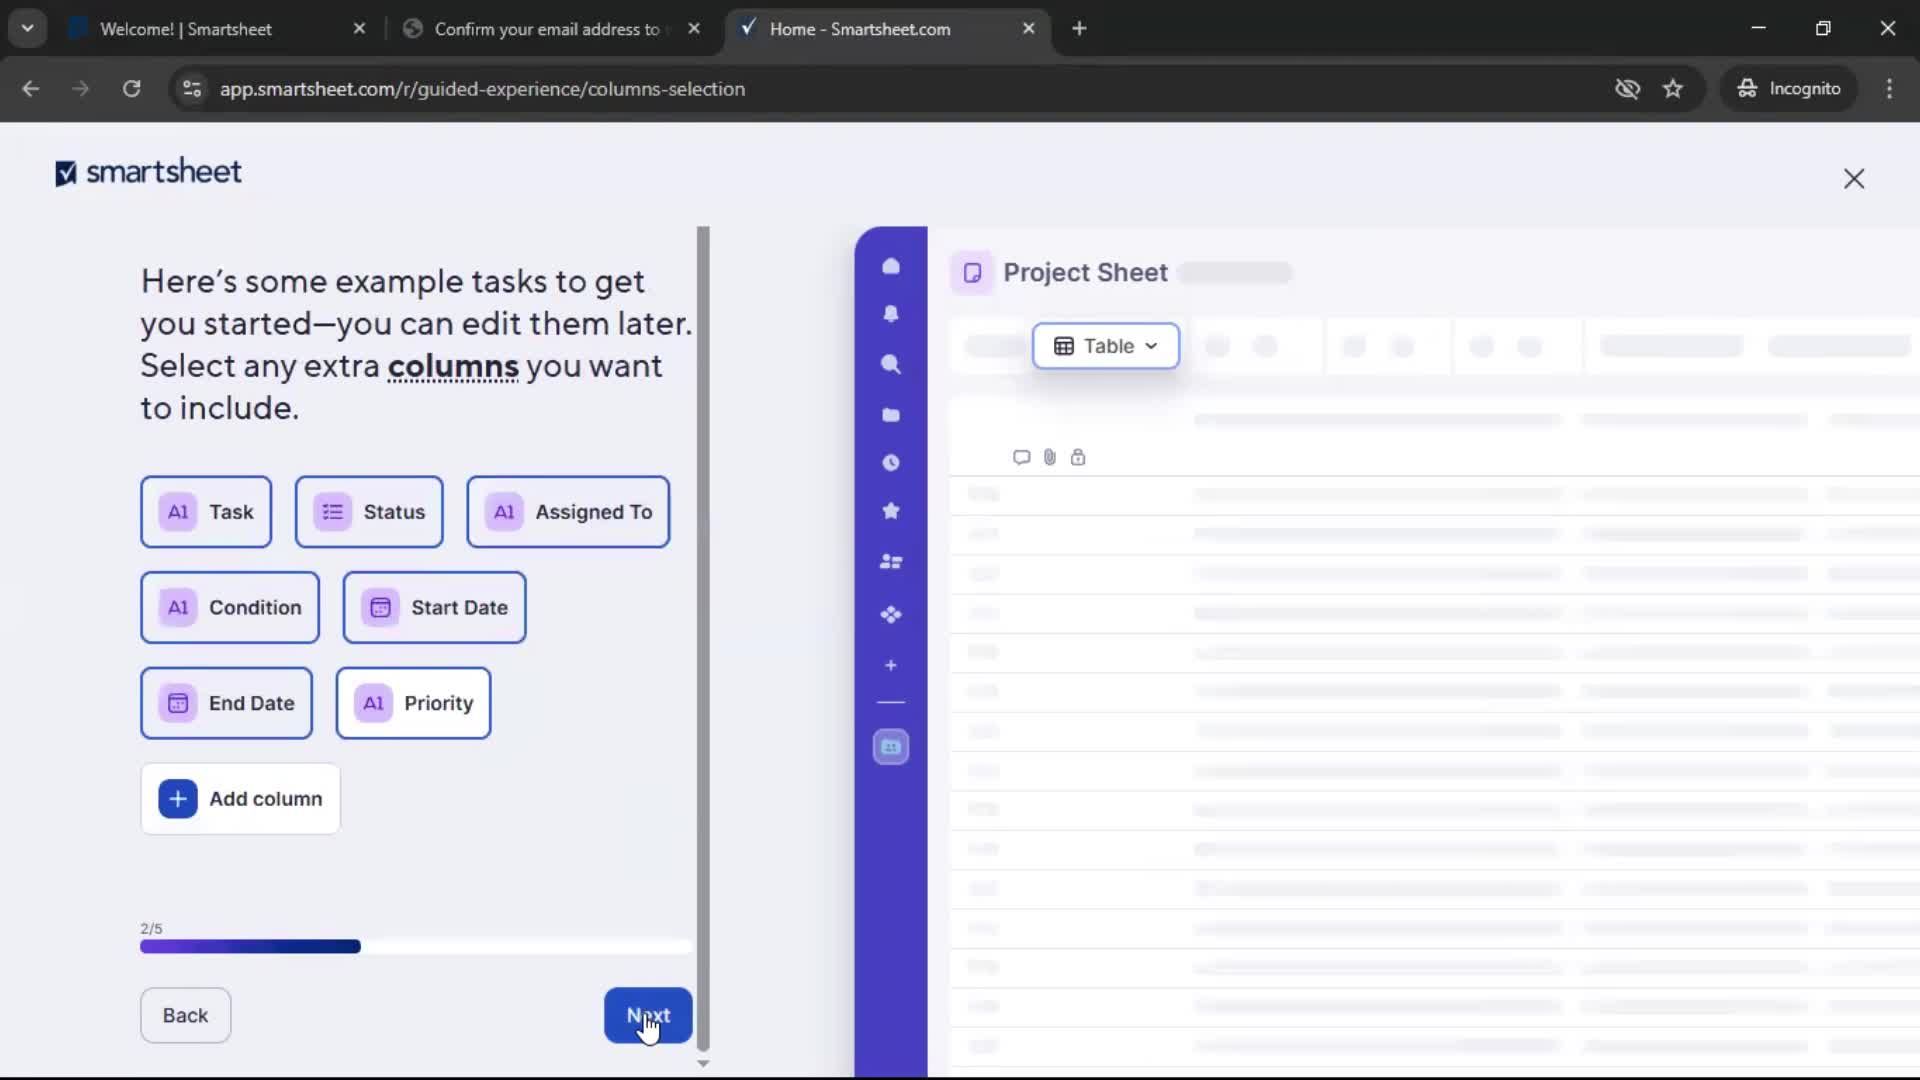Open the browser tab search chevron
1920x1080 pixels.
pyautogui.click(x=27, y=28)
